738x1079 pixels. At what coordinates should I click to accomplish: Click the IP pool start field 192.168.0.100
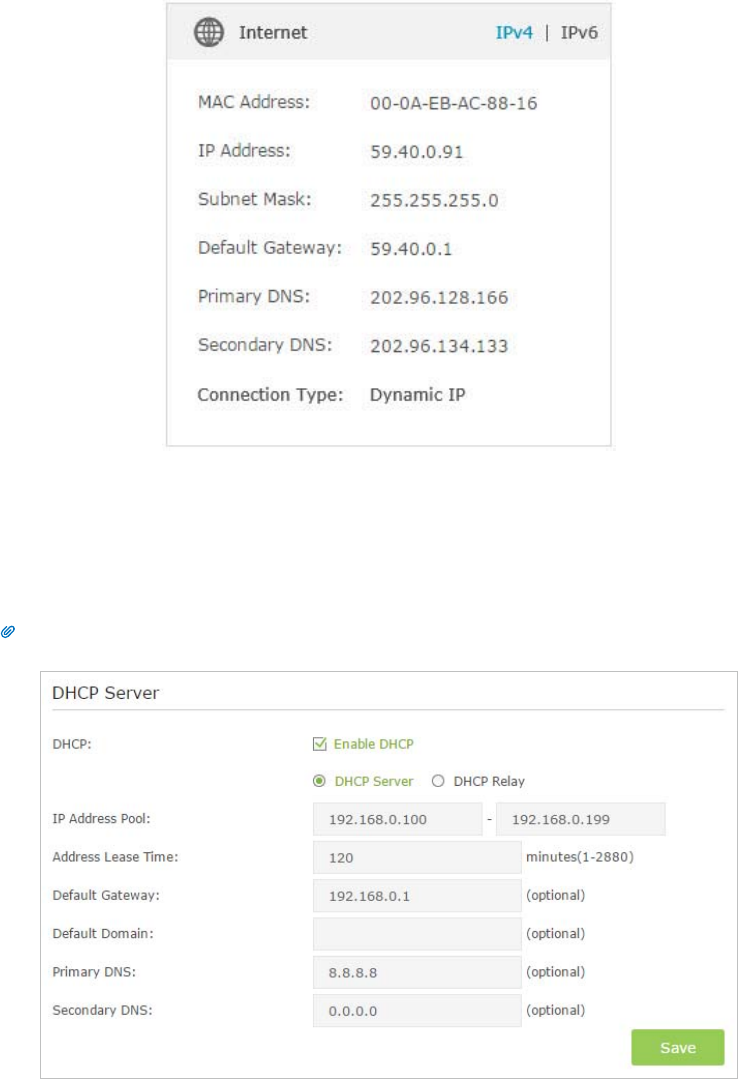[x=397, y=819]
